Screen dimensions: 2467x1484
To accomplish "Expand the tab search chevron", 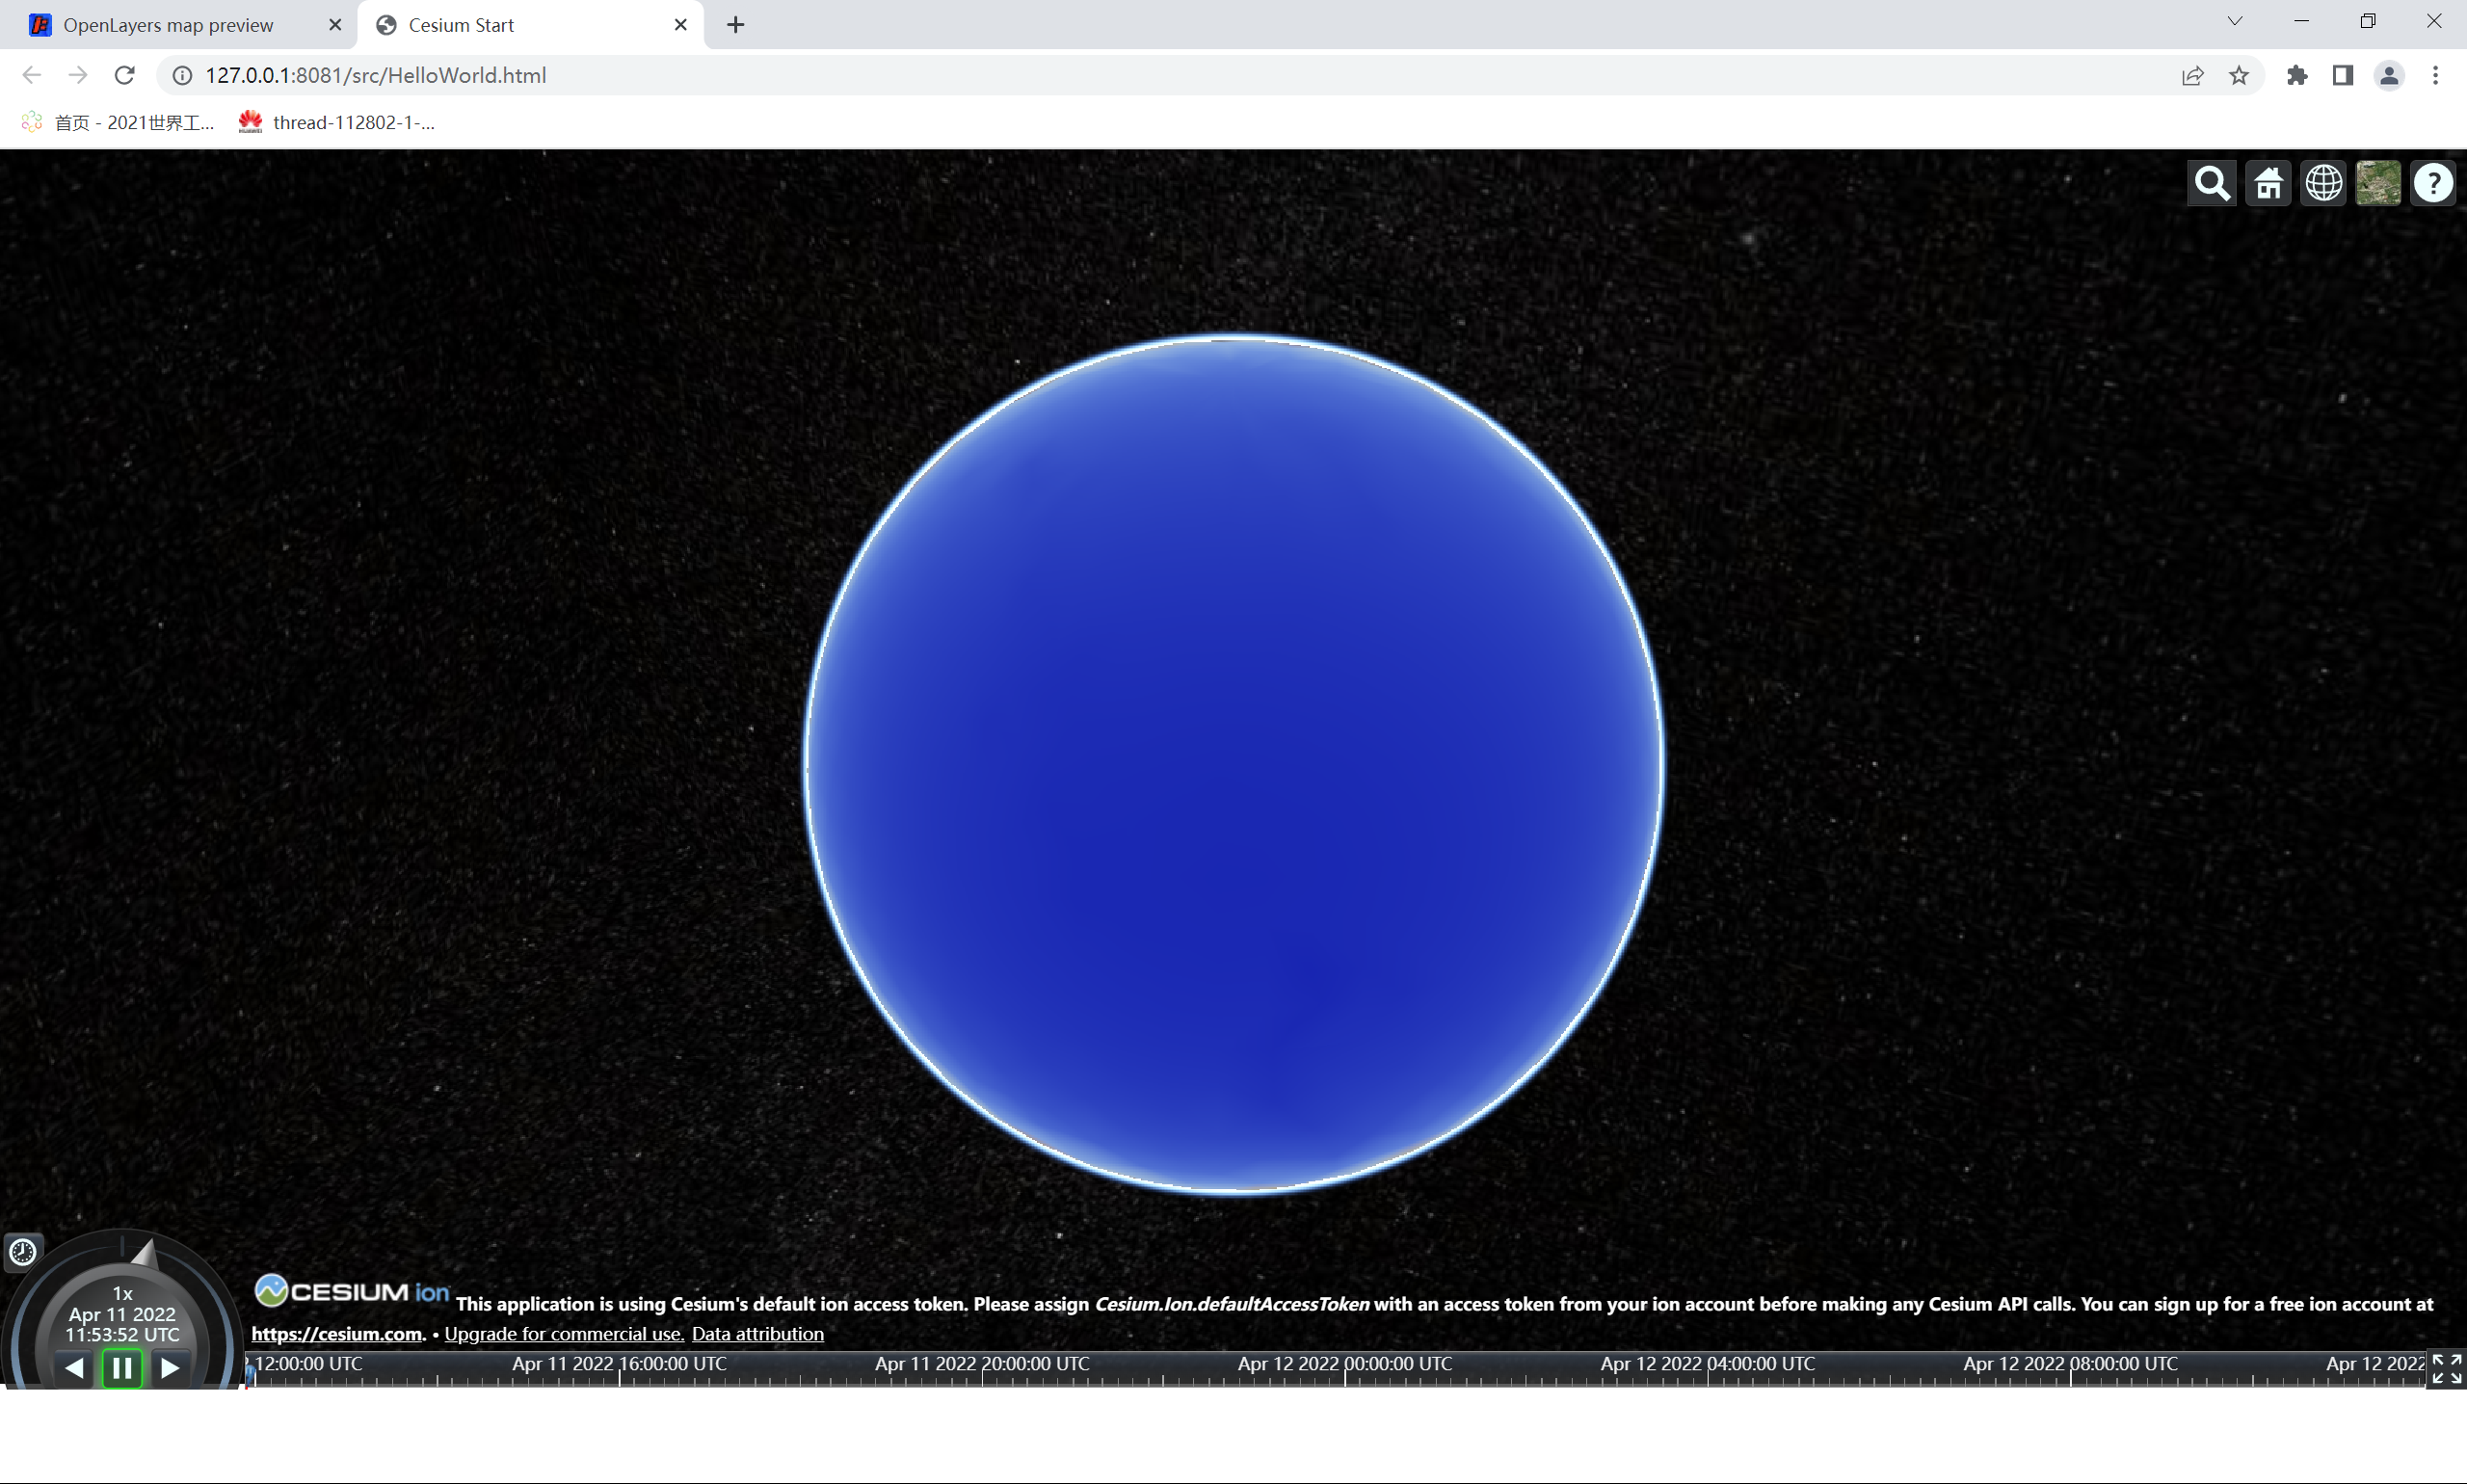I will coord(2235,21).
